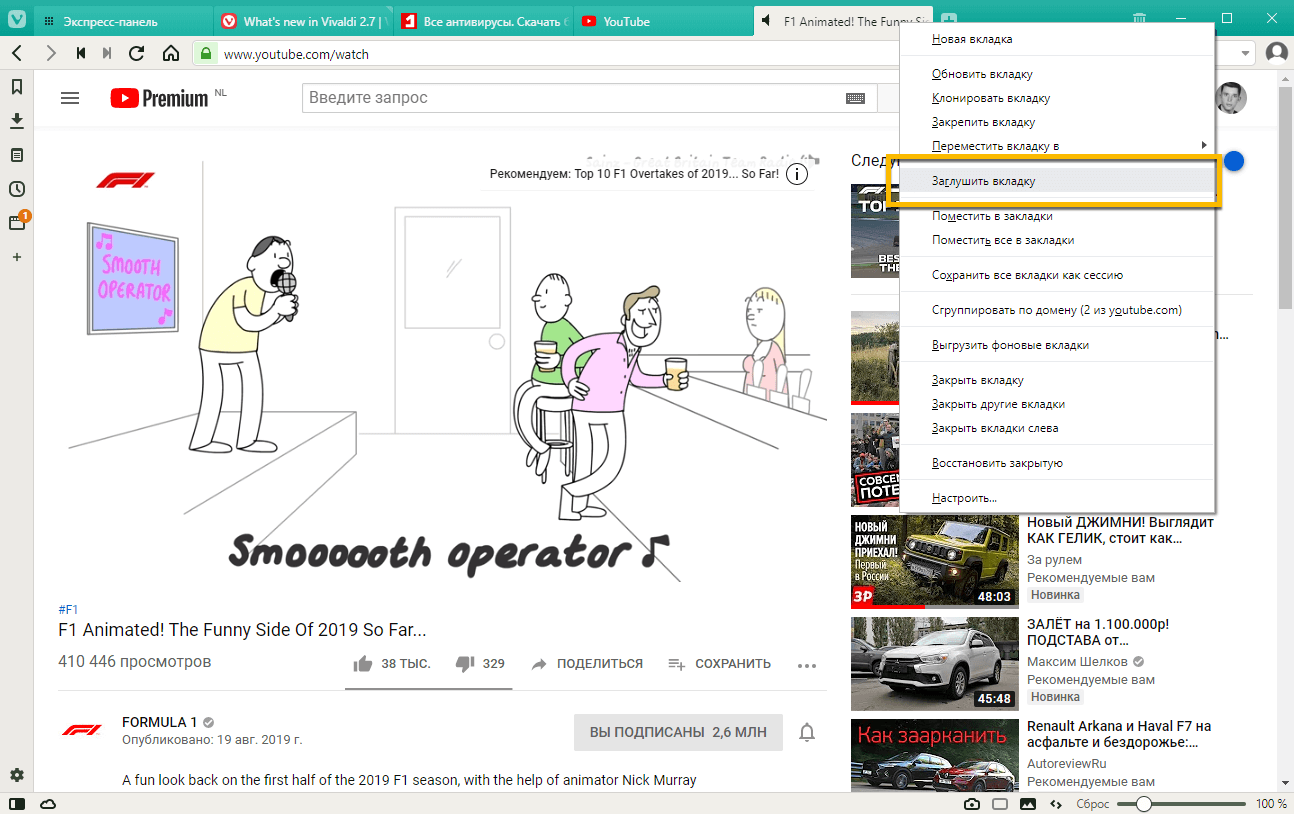This screenshot has height=814, width=1294.
Task: Choose 'Закрыть другие вкладки' menu entry
Action: (1058, 404)
